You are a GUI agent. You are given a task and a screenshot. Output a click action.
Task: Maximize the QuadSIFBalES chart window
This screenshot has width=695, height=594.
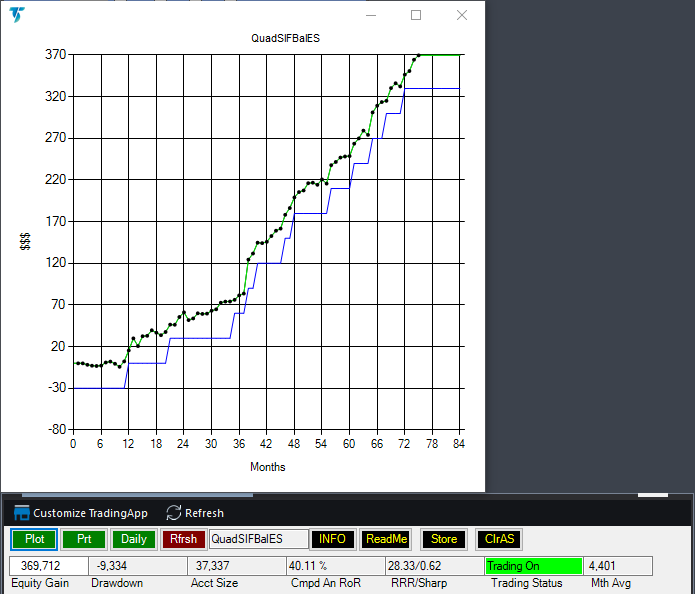pyautogui.click(x=416, y=15)
